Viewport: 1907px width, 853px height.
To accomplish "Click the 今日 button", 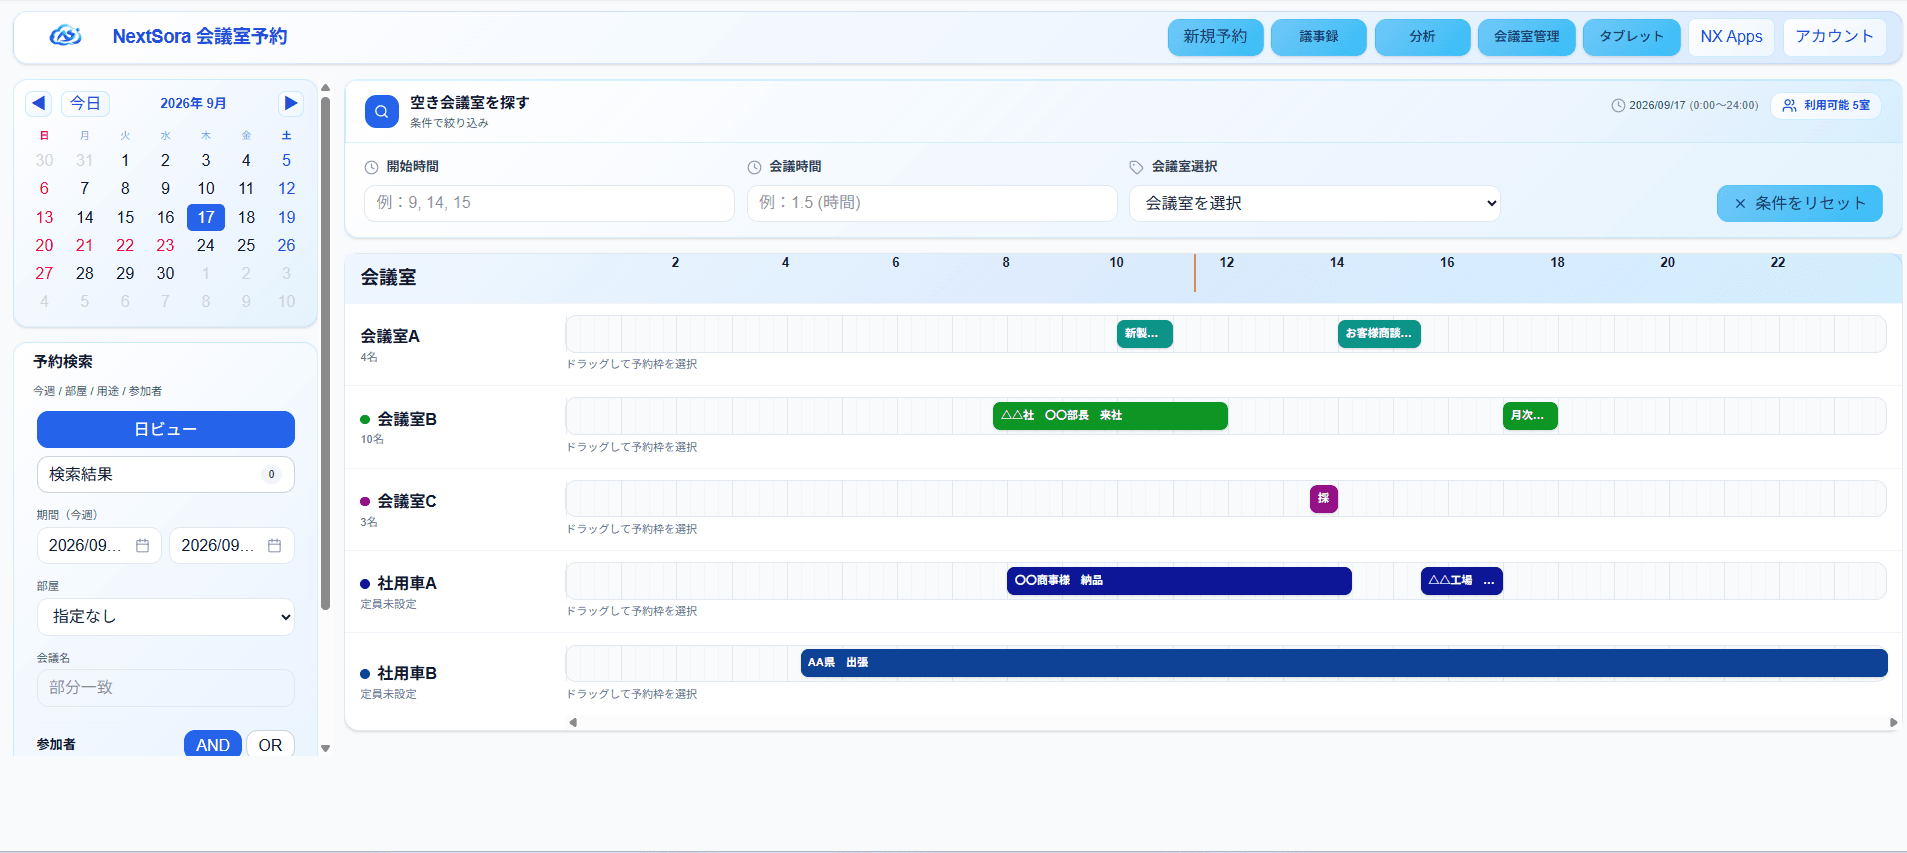I will (x=85, y=103).
